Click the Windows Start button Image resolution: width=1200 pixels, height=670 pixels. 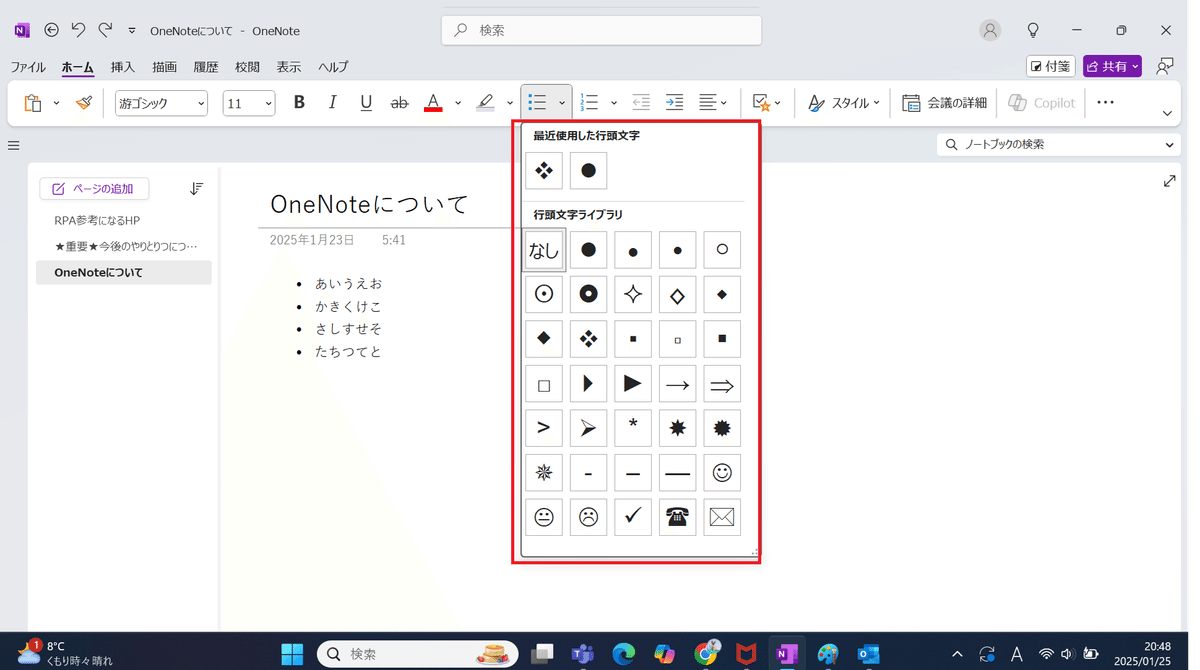pyautogui.click(x=292, y=654)
